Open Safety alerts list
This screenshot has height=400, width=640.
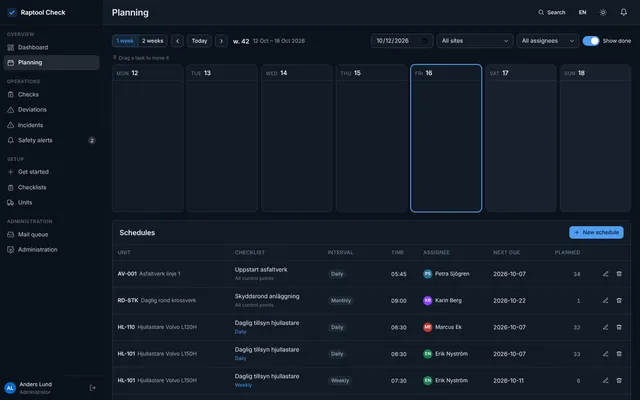(51, 140)
